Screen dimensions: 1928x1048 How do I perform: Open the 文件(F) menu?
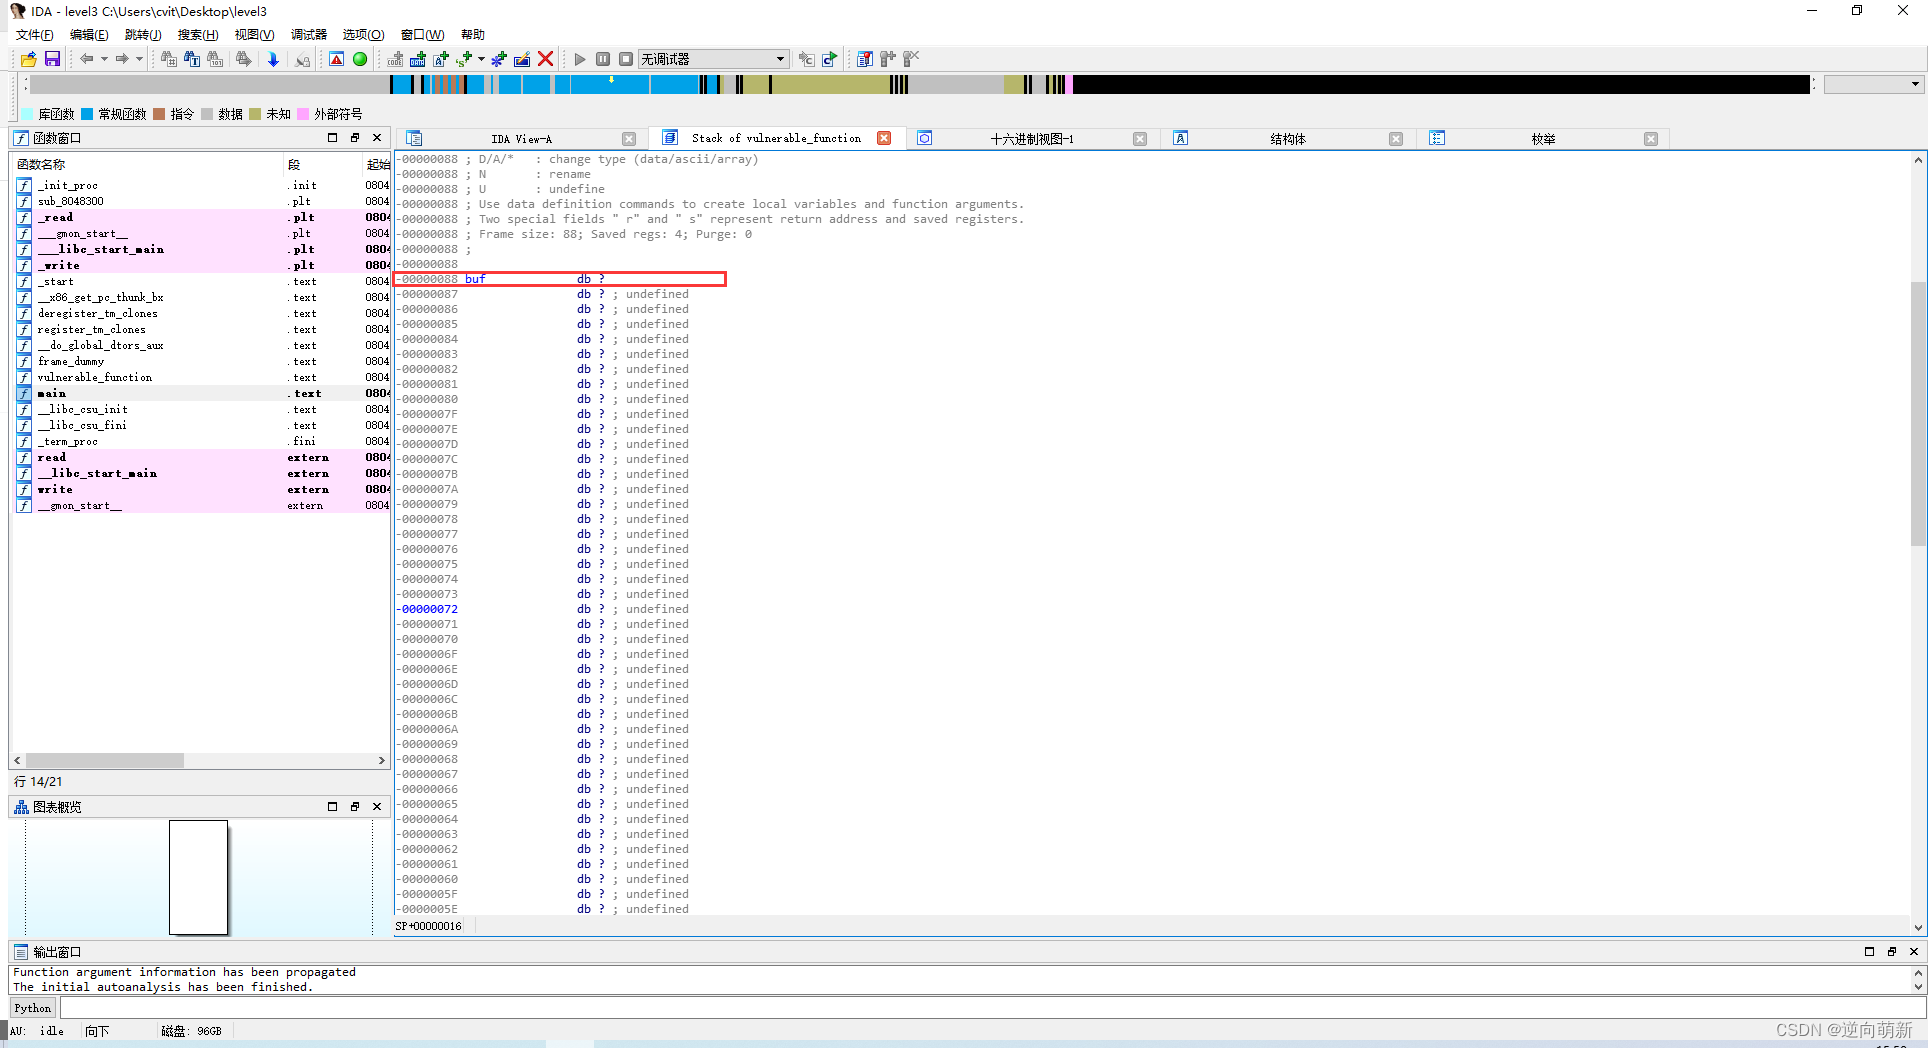(35, 35)
